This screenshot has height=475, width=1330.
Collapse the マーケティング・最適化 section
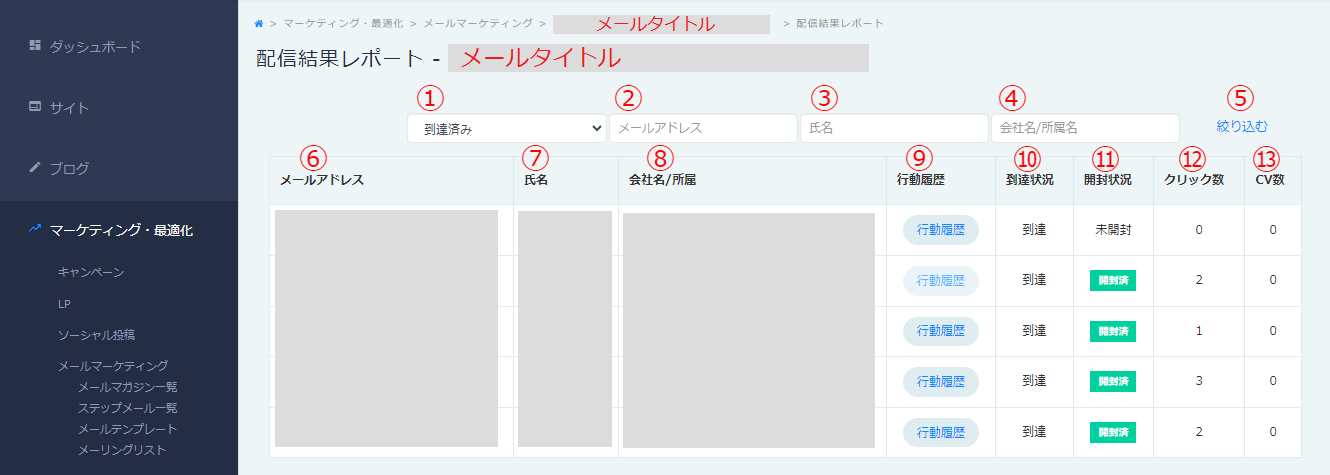point(119,230)
